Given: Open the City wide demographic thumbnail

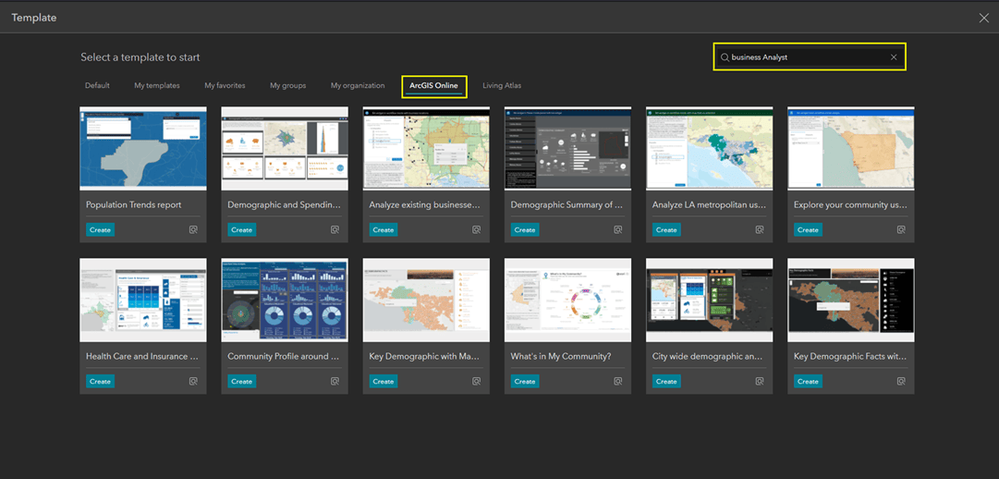Looking at the screenshot, I should coord(709,300).
